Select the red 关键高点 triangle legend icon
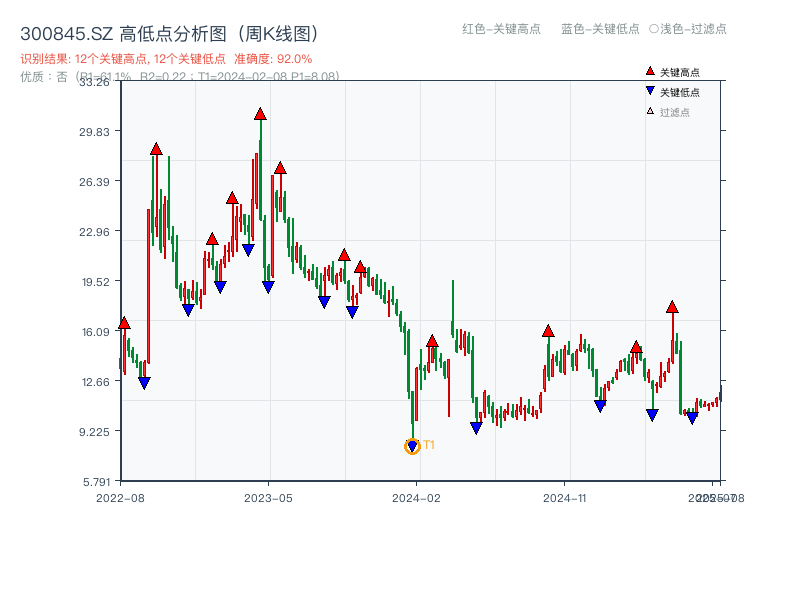 pos(648,70)
